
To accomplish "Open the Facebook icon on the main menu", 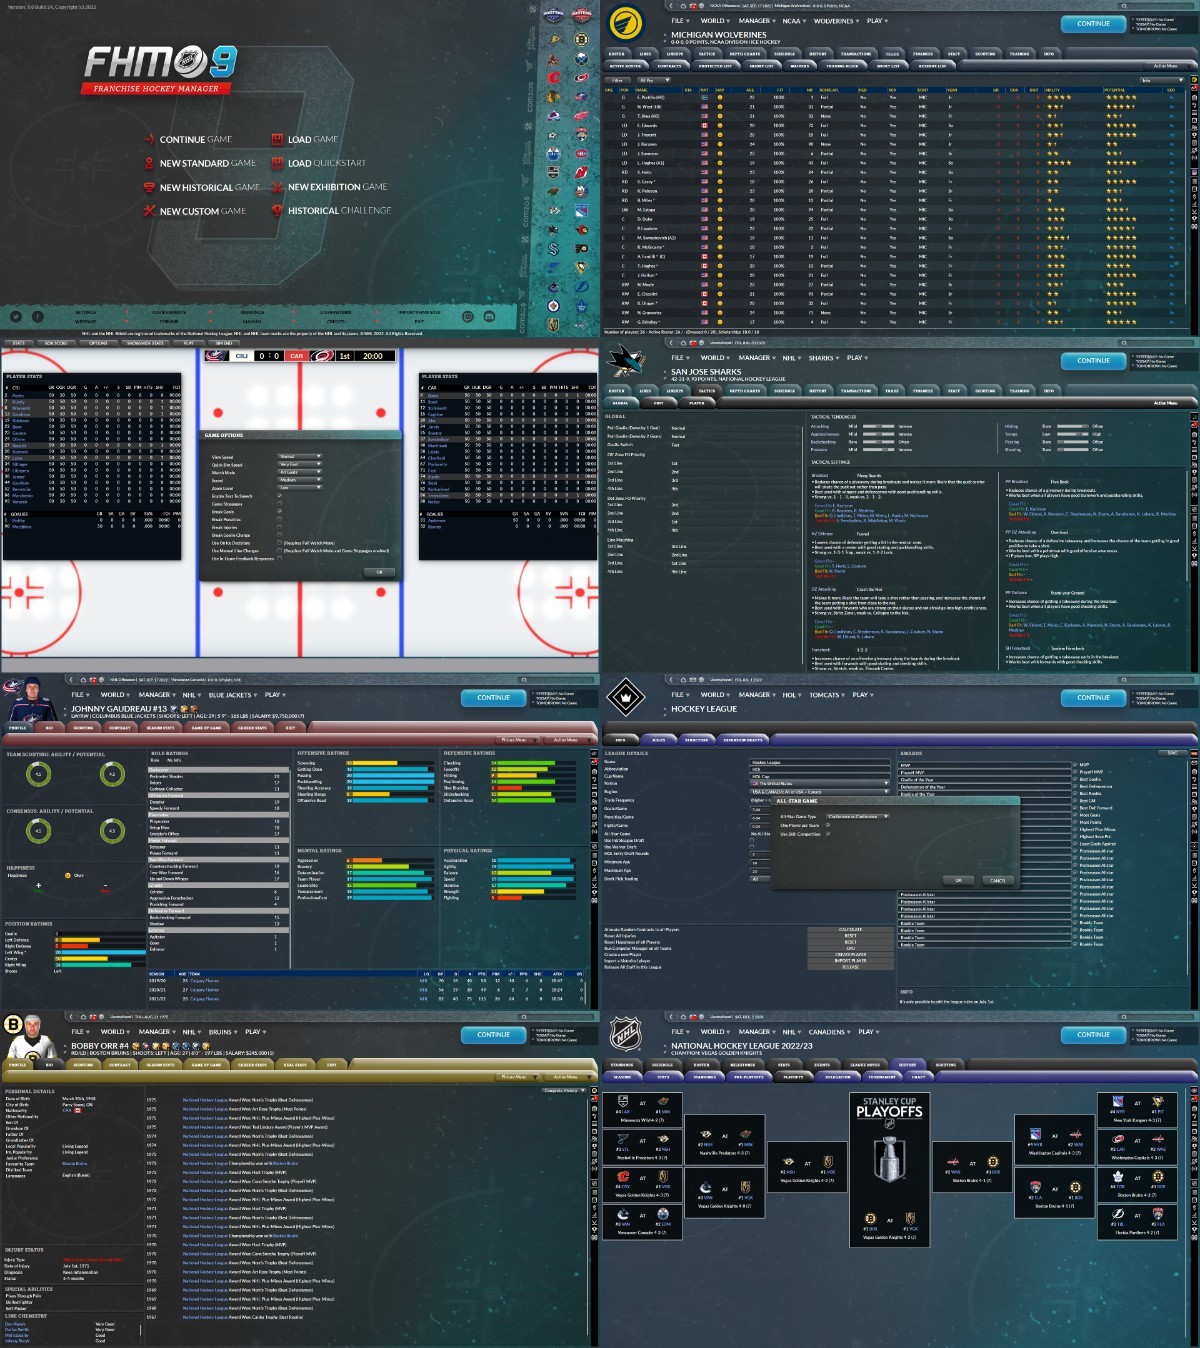I will point(38,316).
